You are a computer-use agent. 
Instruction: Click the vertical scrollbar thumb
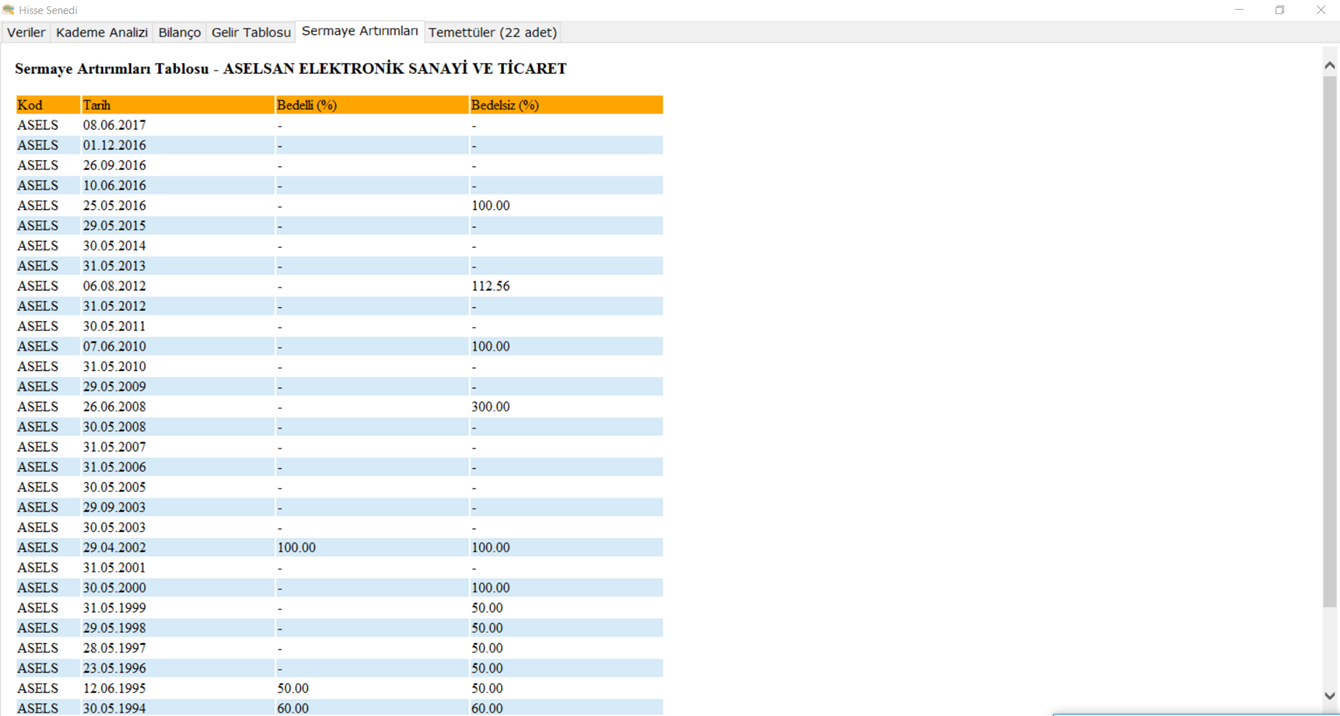(x=1329, y=340)
